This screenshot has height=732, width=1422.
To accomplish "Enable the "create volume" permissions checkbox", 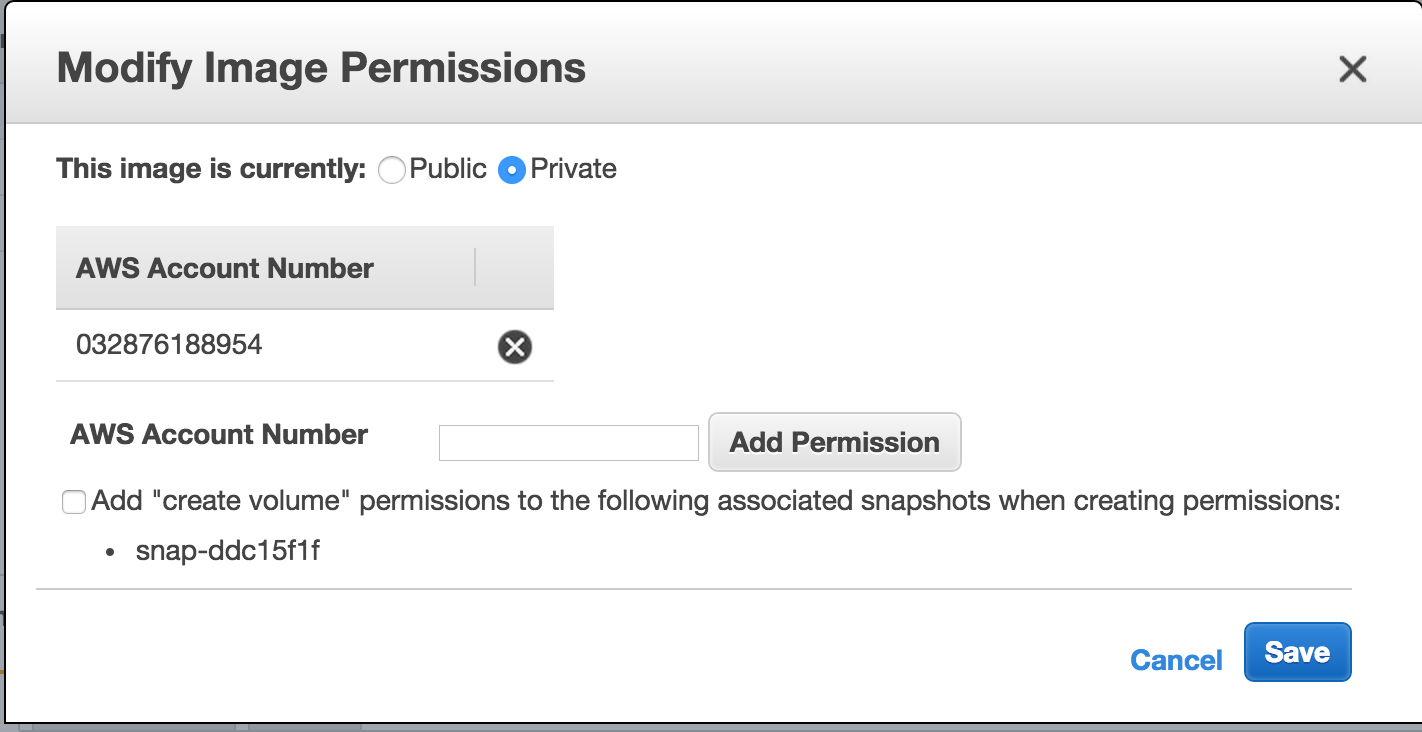I will pos(74,502).
